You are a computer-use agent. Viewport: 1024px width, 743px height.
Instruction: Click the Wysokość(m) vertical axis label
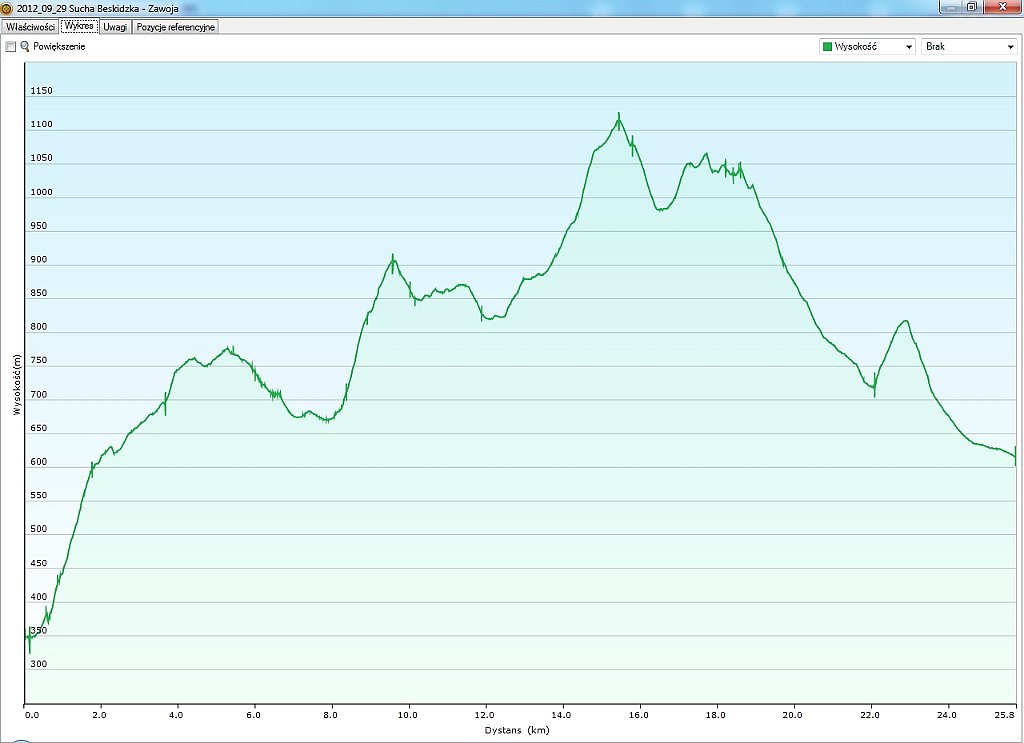[17, 385]
